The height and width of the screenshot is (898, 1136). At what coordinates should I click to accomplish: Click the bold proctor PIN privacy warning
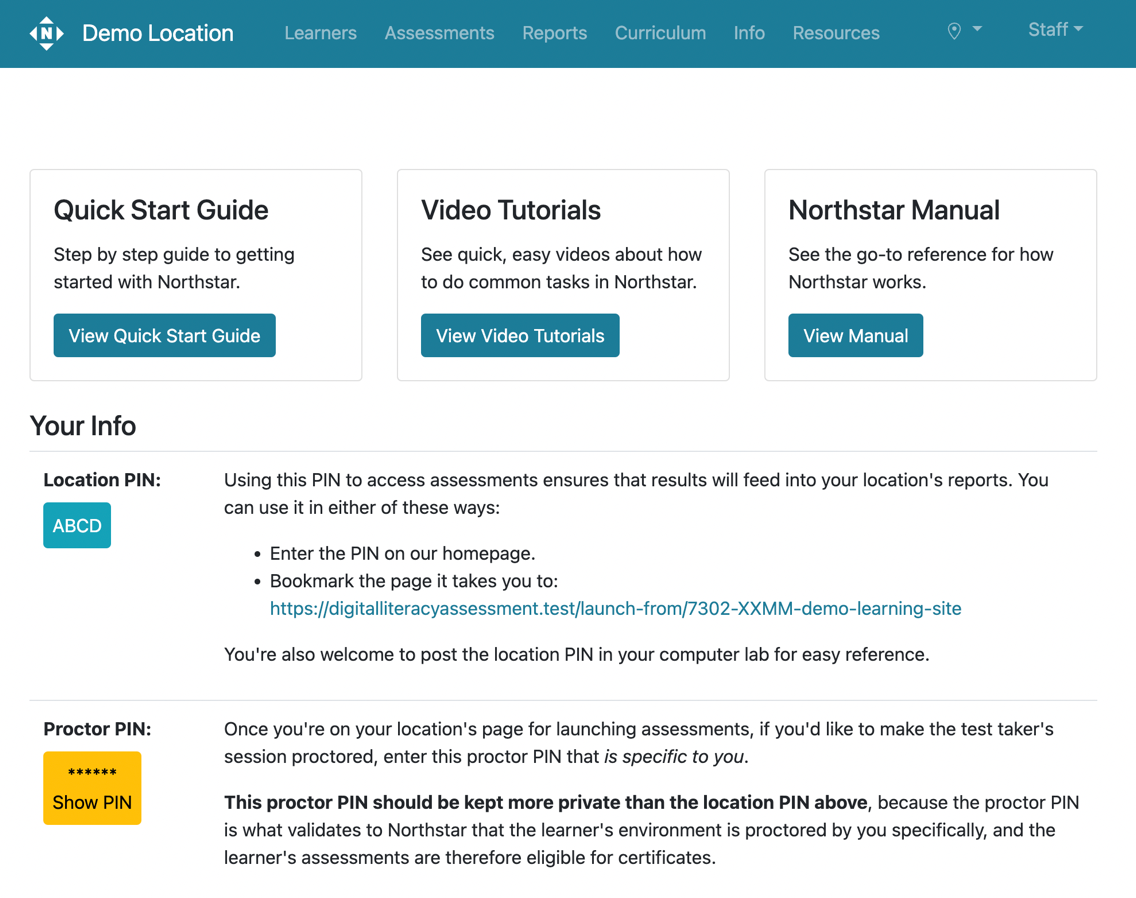pyautogui.click(x=546, y=802)
